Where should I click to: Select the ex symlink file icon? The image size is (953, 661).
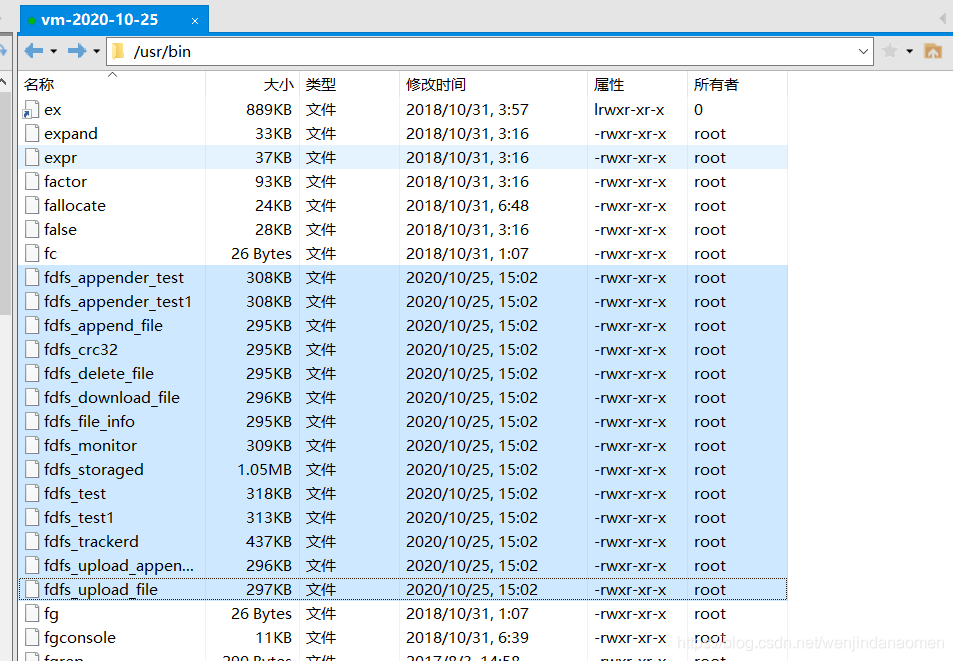(32, 110)
